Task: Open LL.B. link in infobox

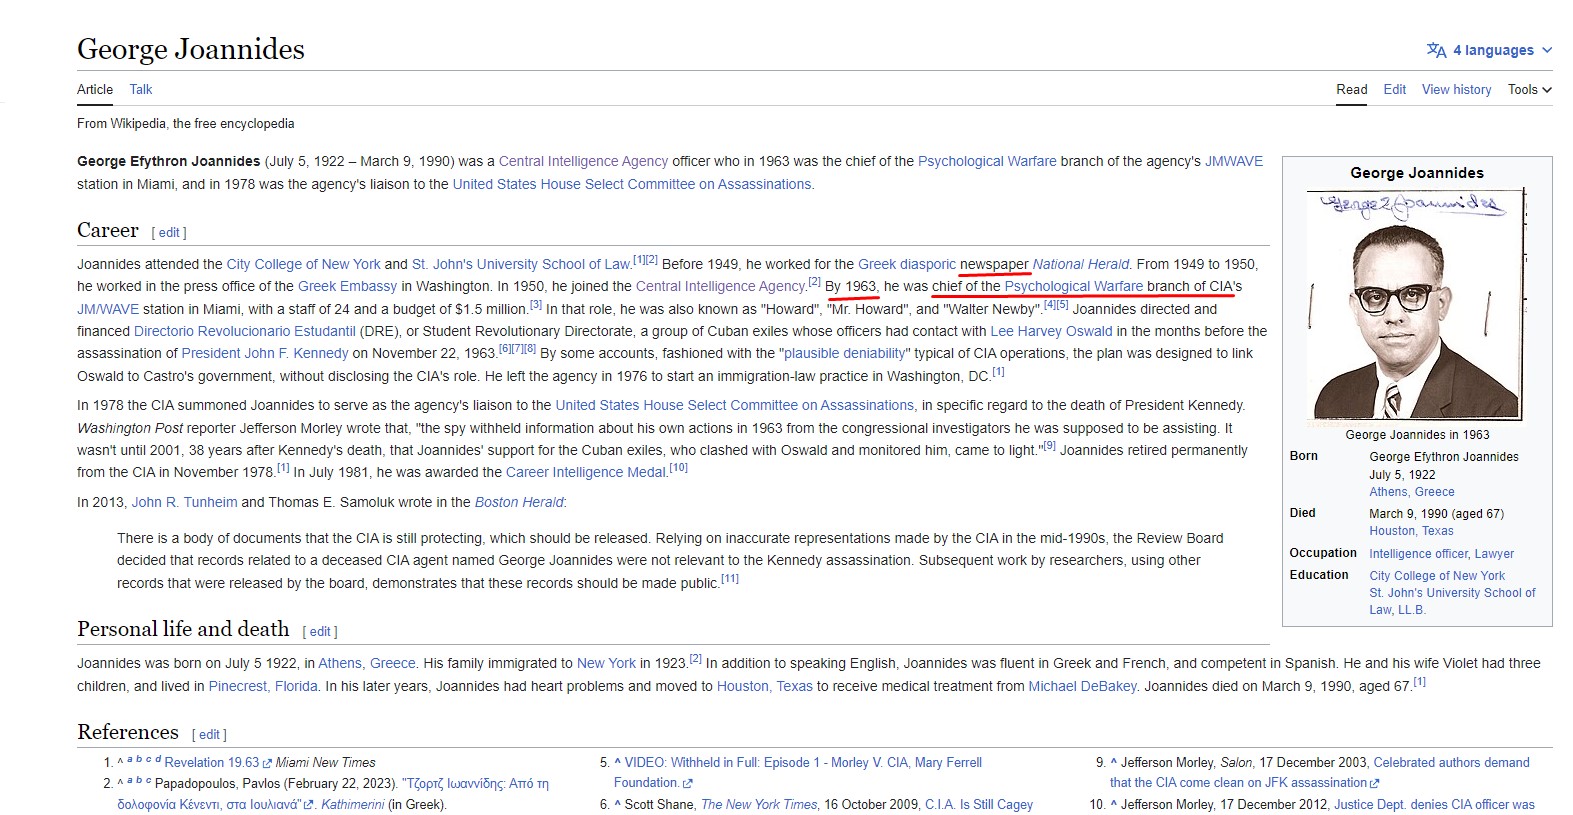Action: click(x=1412, y=610)
